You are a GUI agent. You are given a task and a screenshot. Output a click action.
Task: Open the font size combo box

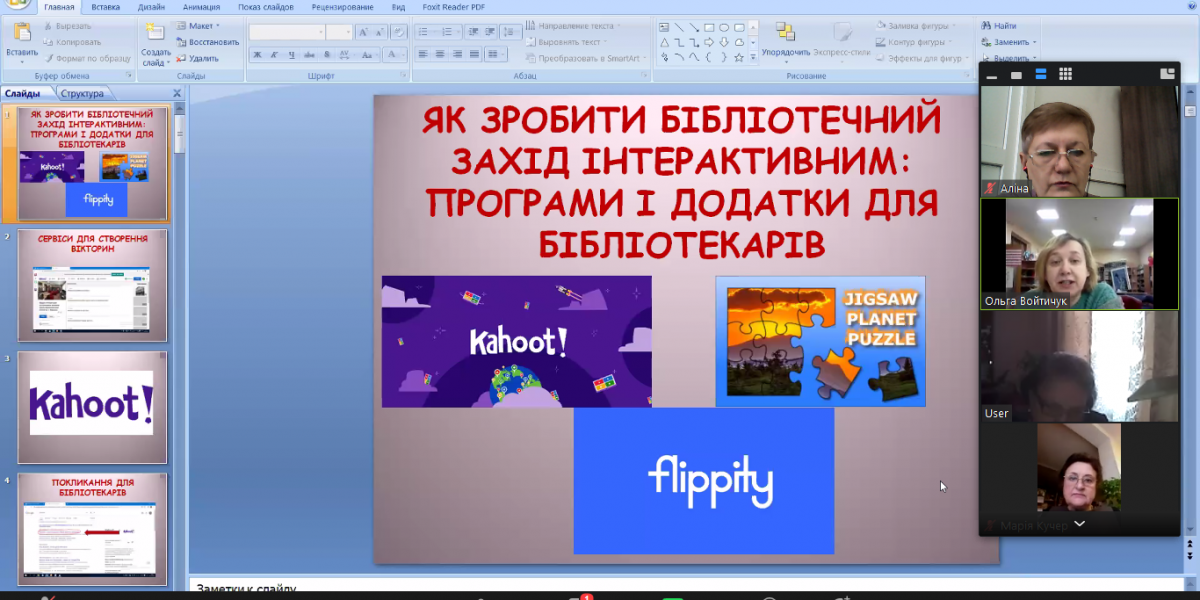pyautogui.click(x=339, y=33)
